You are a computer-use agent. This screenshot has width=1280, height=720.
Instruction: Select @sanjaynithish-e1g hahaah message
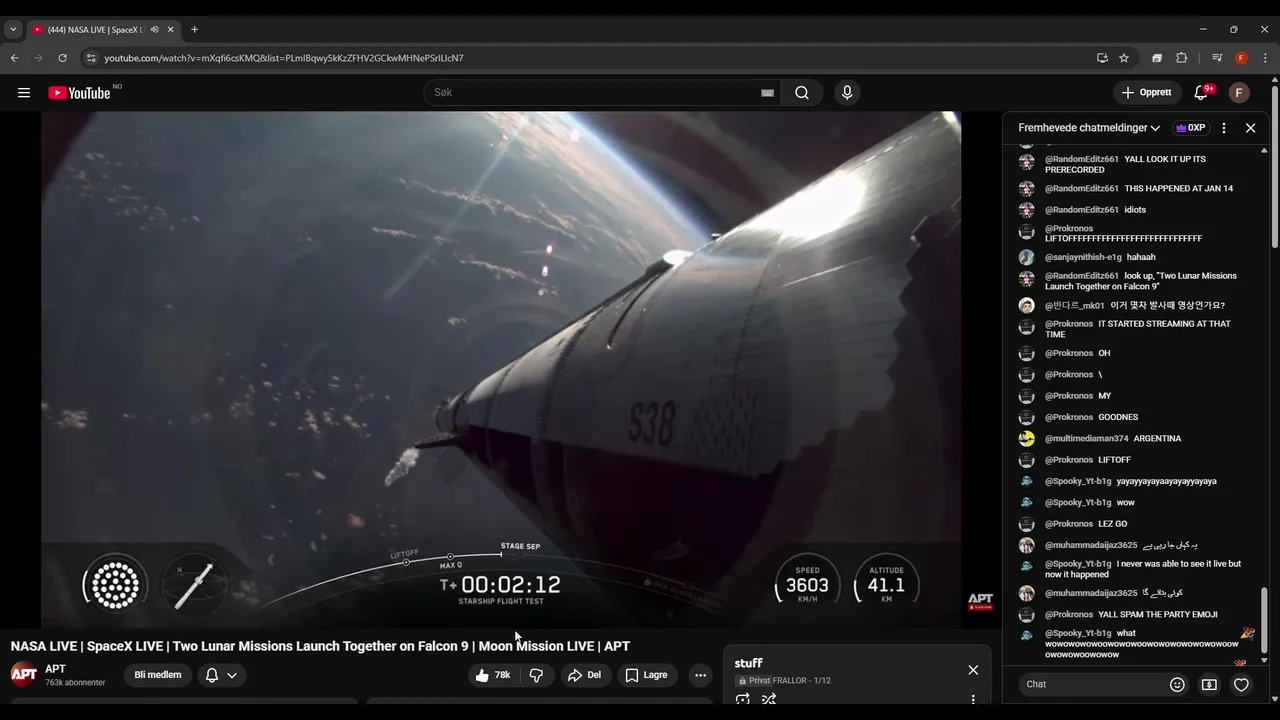pos(1136,257)
